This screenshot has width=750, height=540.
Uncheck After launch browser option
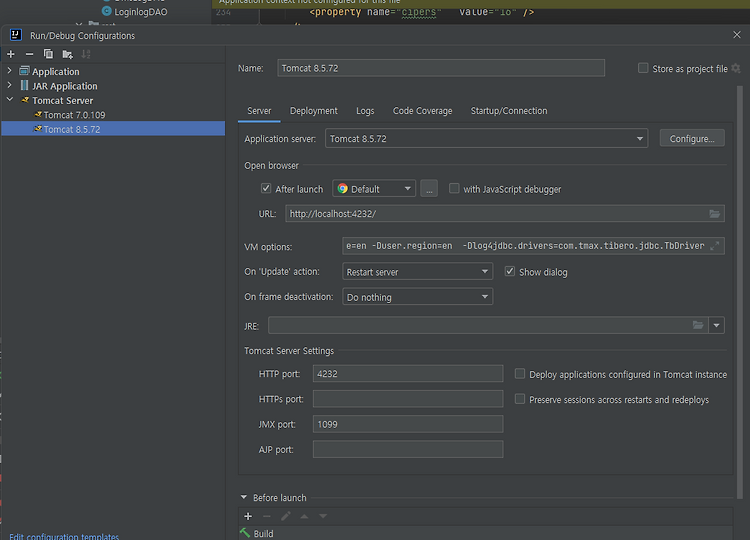coord(266,188)
